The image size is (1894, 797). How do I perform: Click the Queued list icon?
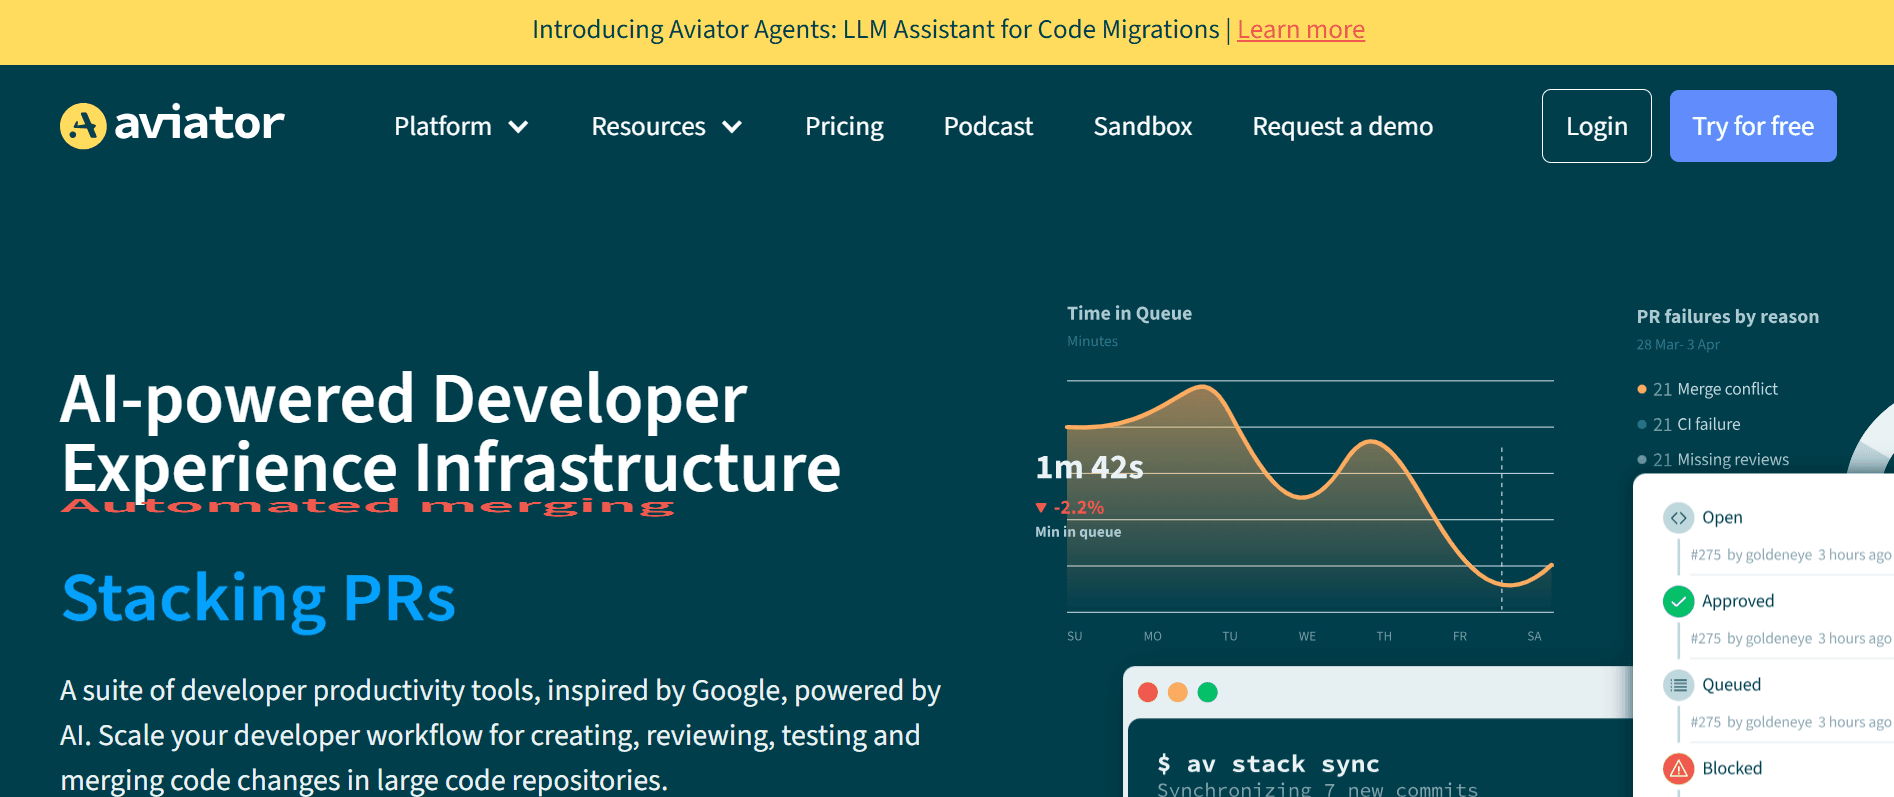[x=1678, y=685]
